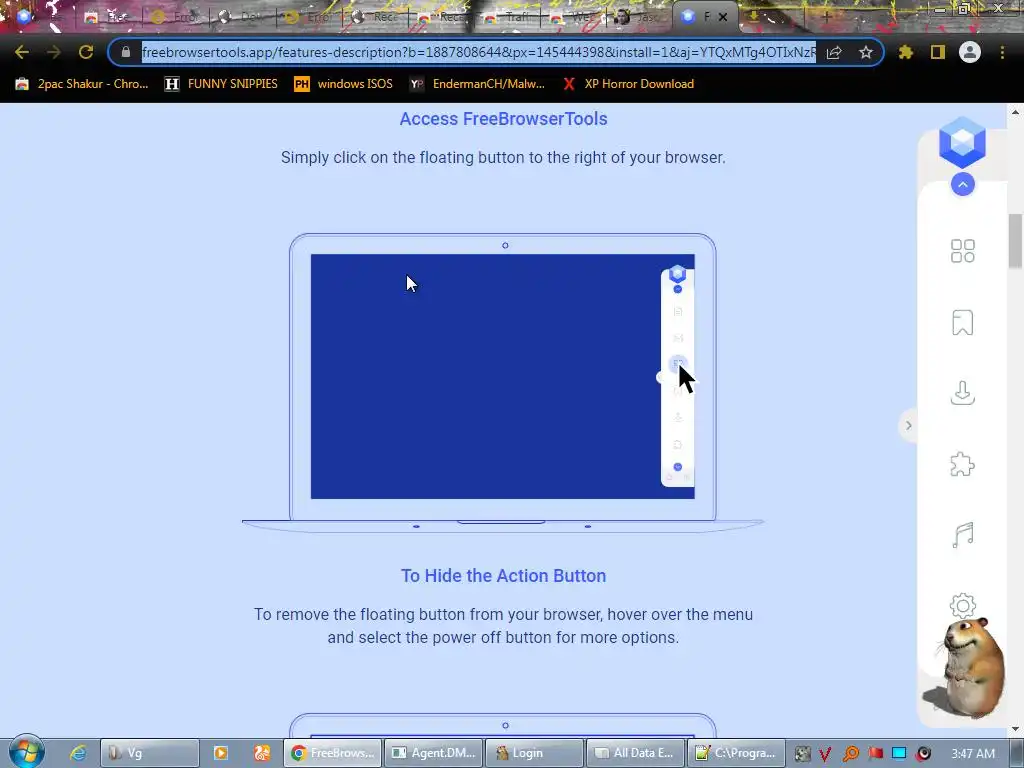This screenshot has width=1024, height=768.
Task: Switch to the Traffi... tab
Action: [508, 18]
